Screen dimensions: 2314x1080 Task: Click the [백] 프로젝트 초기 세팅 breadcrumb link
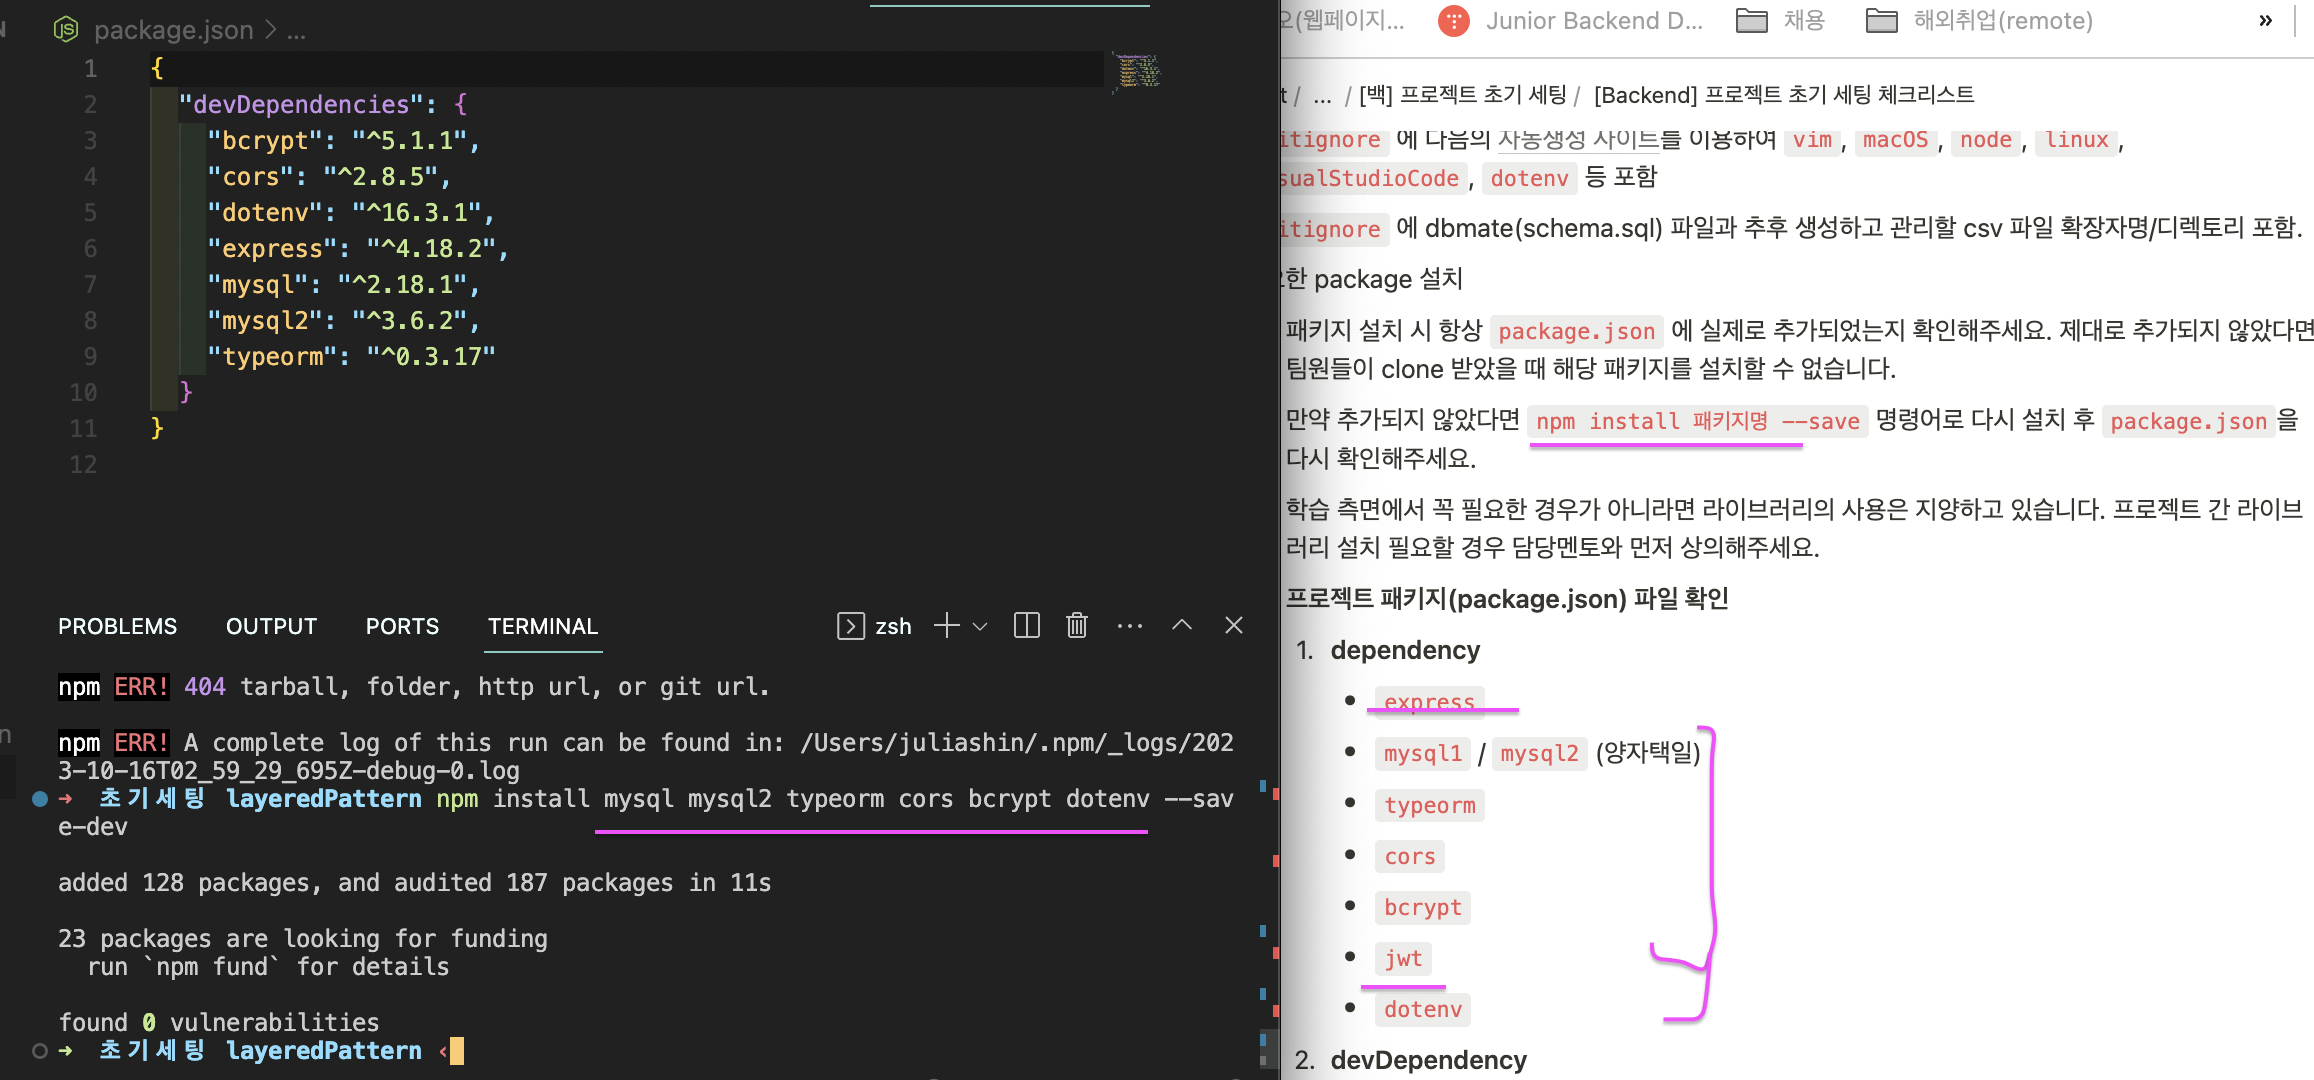pyautogui.click(x=1462, y=95)
